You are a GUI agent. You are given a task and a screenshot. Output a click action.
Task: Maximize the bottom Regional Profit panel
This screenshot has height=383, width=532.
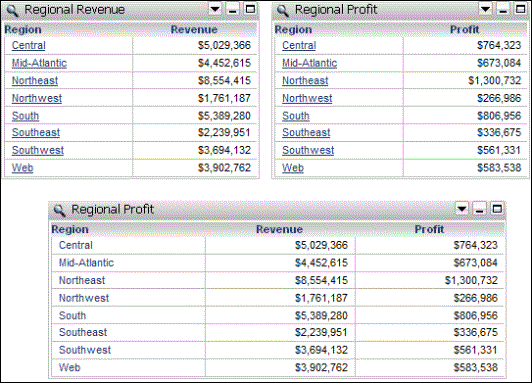(497, 209)
